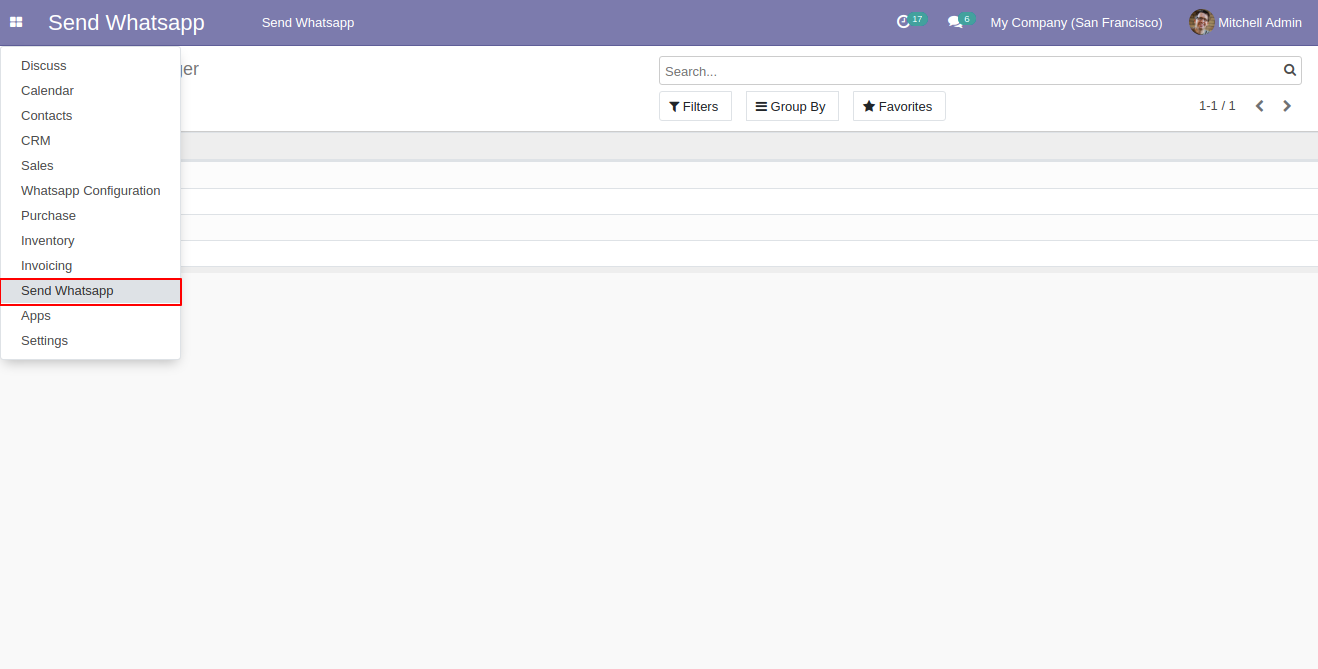Screen dimensions: 1318x669
Task: Select Apps in apps menu
Action: click(90, 315)
